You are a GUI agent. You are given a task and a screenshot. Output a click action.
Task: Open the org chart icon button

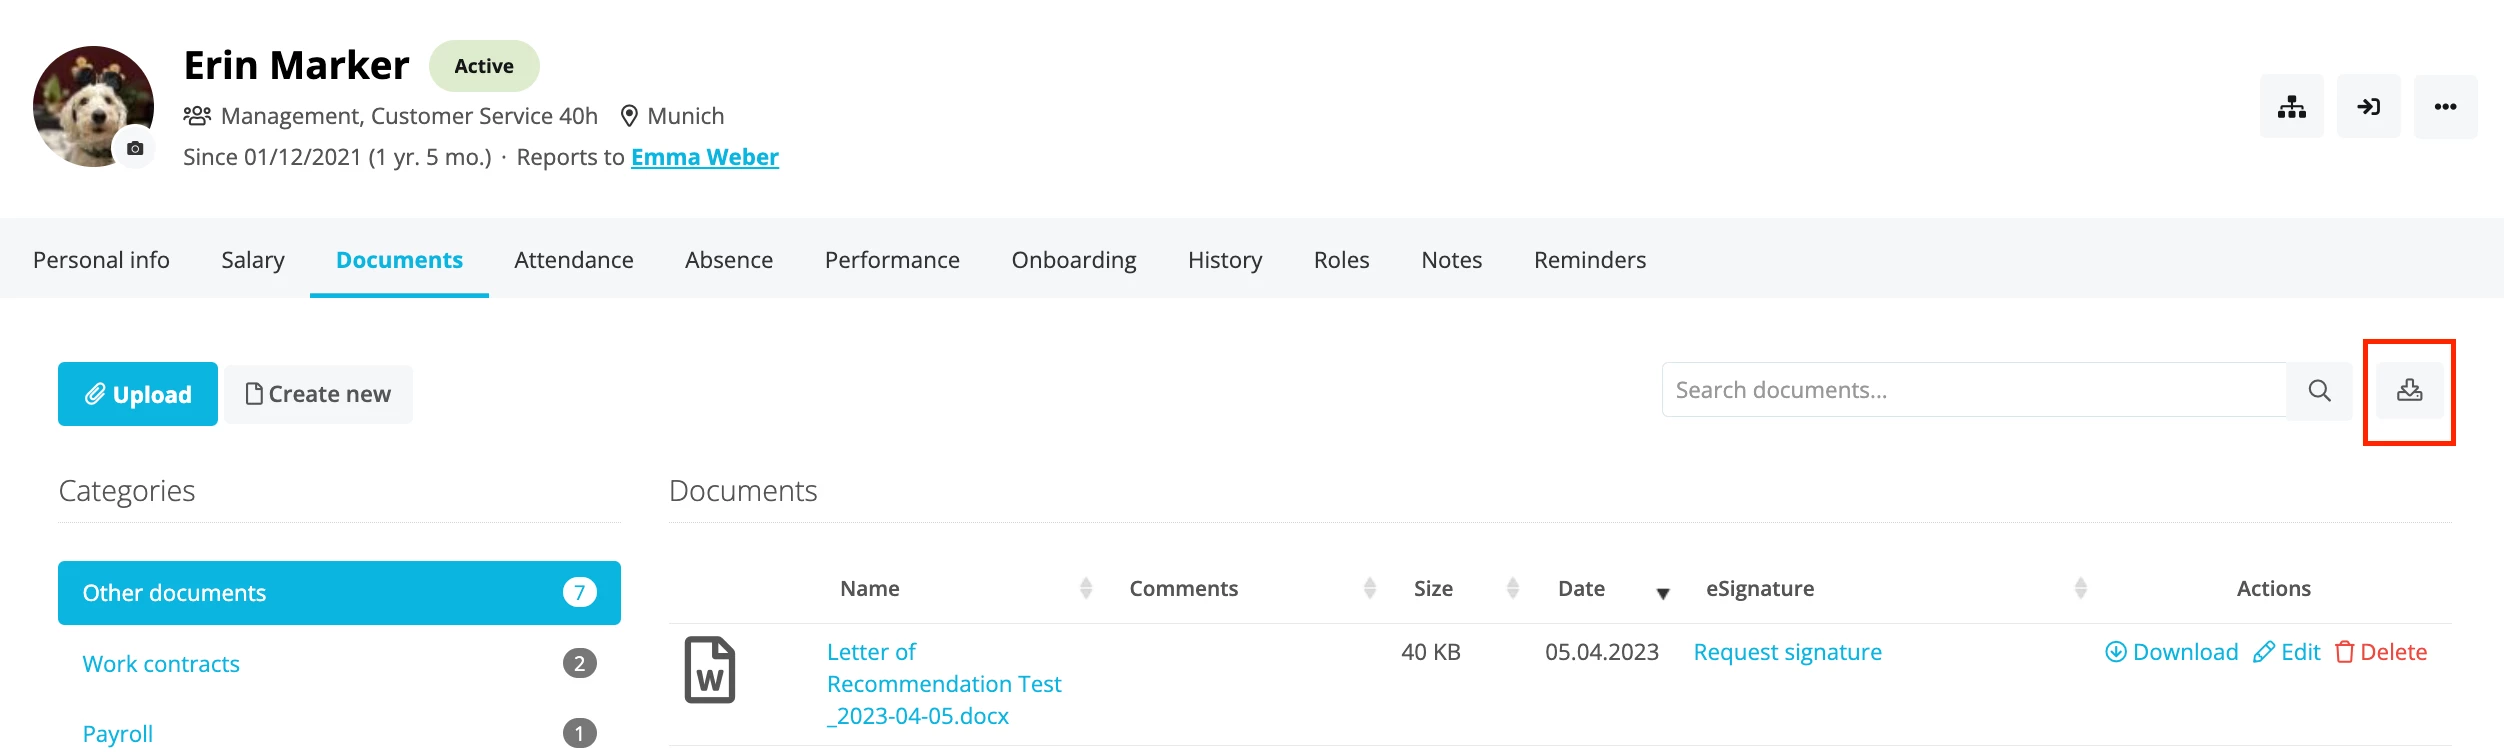(x=2291, y=107)
